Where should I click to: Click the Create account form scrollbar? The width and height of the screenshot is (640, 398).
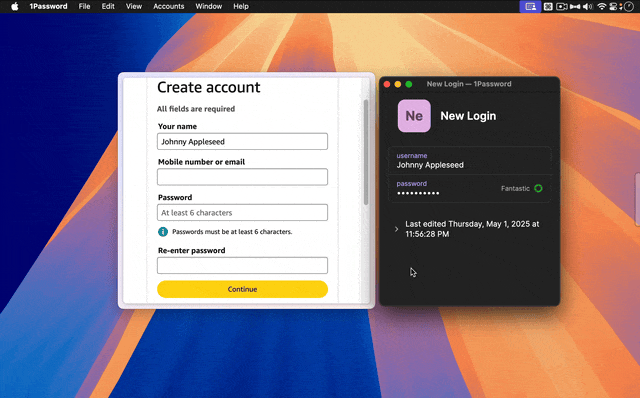click(366, 152)
